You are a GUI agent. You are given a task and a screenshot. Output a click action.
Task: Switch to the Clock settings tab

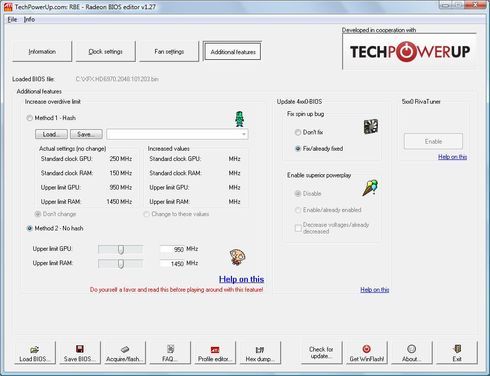106,52
